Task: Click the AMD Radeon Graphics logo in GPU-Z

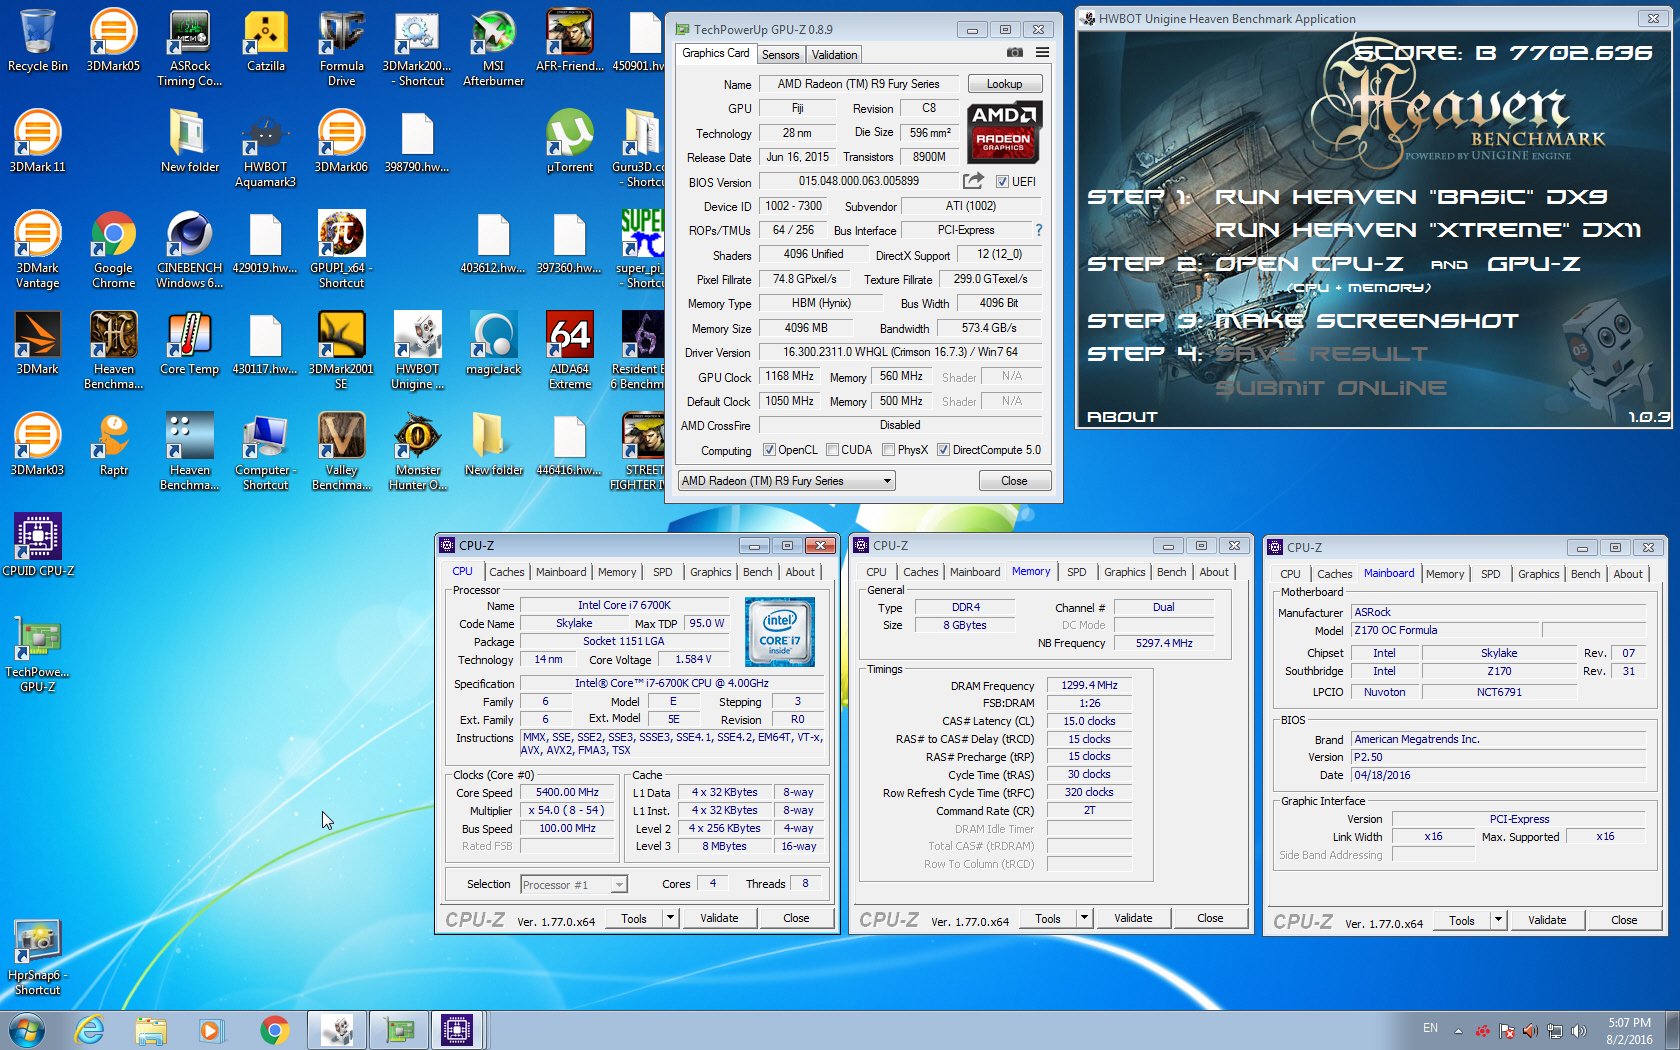Action: [1005, 132]
